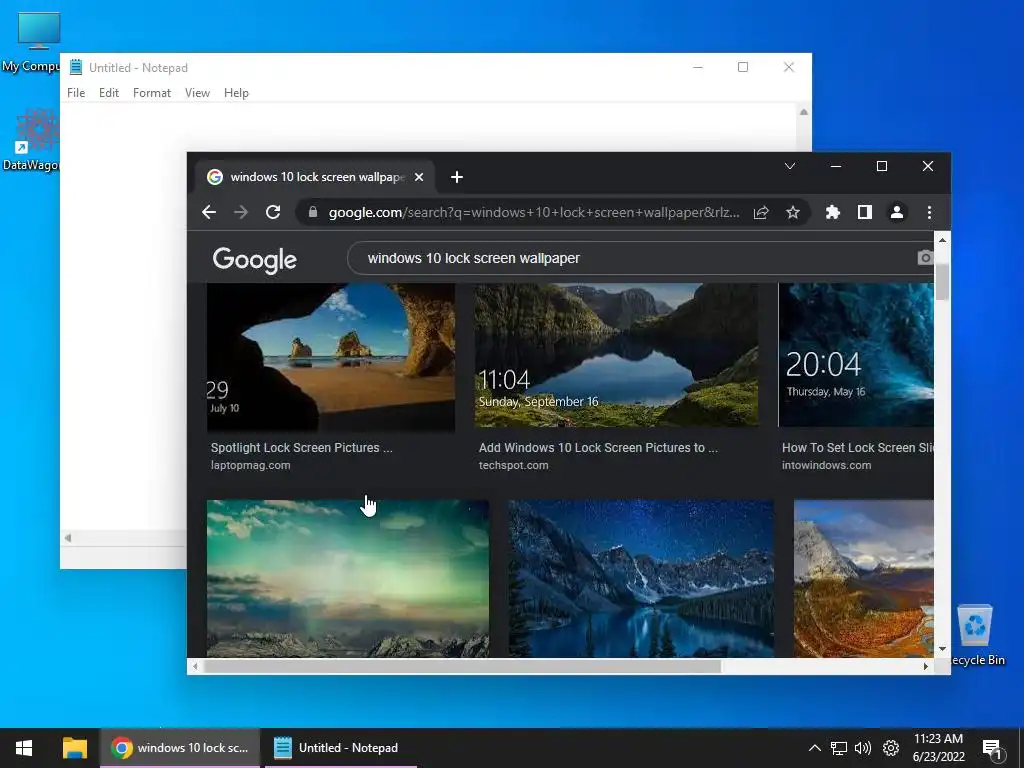This screenshot has width=1024, height=768.
Task: Open Spotlight Lock Screen Pictures thumbnail
Action: click(331, 357)
